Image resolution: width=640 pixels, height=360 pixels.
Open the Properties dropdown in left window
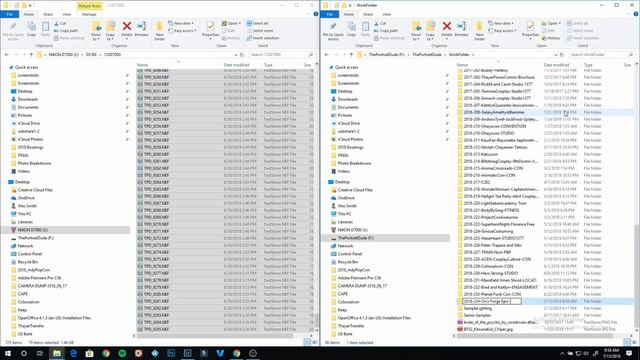pyautogui.click(x=210, y=37)
